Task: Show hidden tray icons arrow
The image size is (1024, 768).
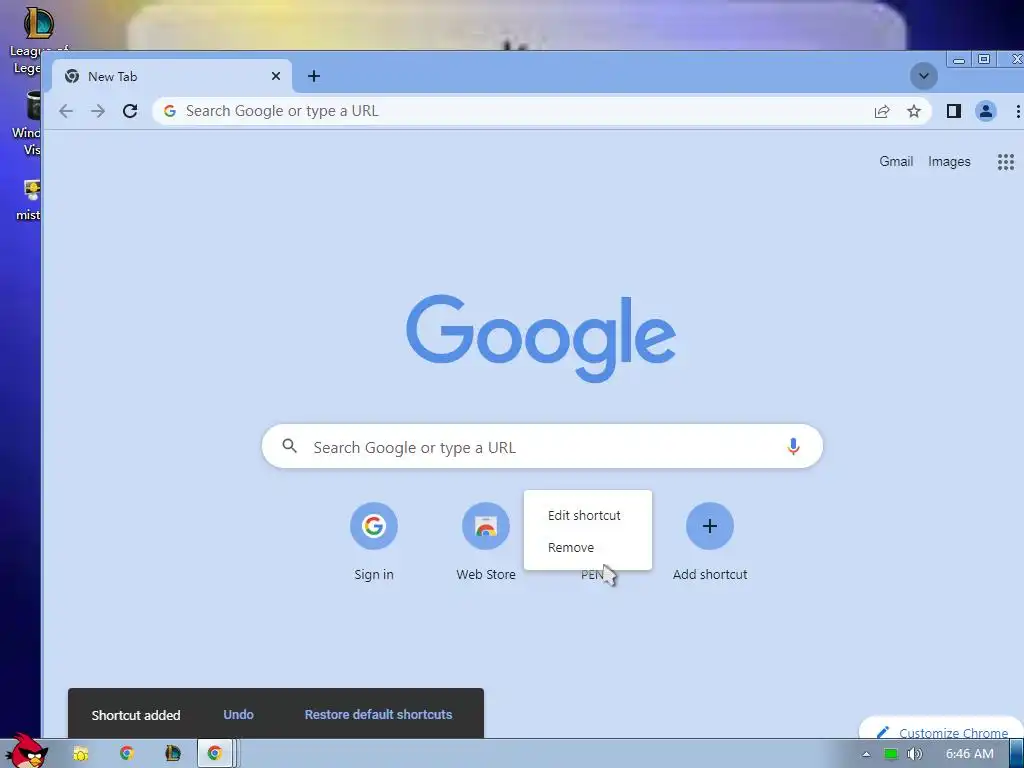Action: pyautogui.click(x=866, y=754)
